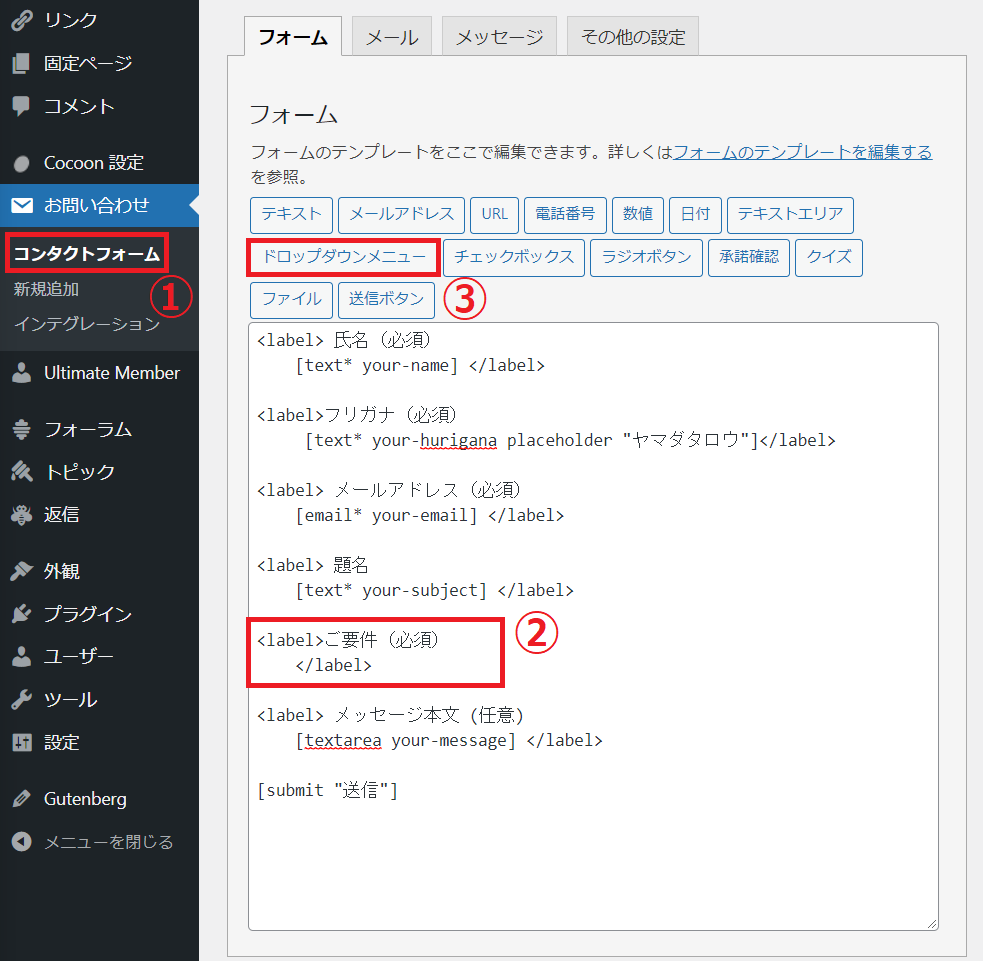Collapse sidebar via メニューを閉じる
Image resolution: width=983 pixels, height=961 pixels.
coord(99,841)
